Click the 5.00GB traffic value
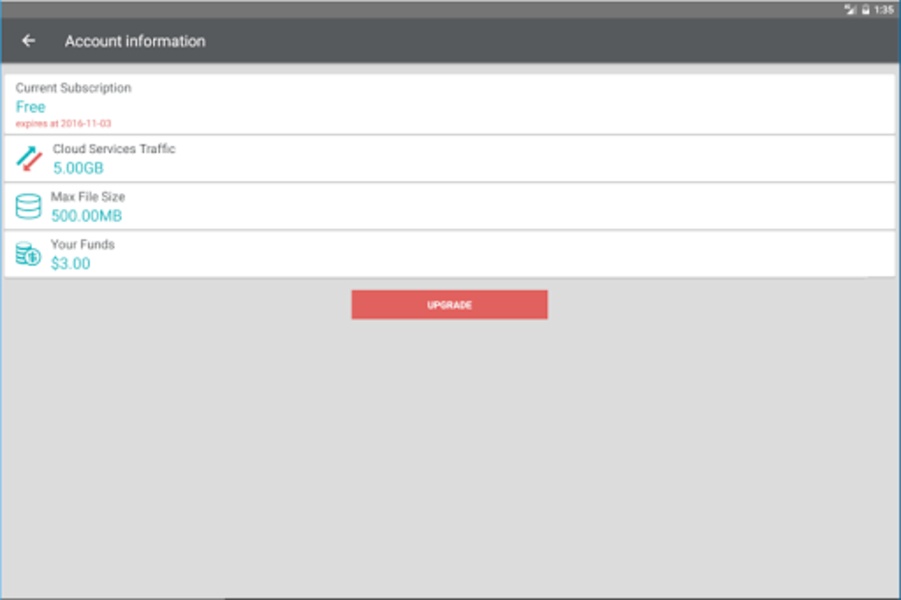Screen dimensions: 901x600 78,168
